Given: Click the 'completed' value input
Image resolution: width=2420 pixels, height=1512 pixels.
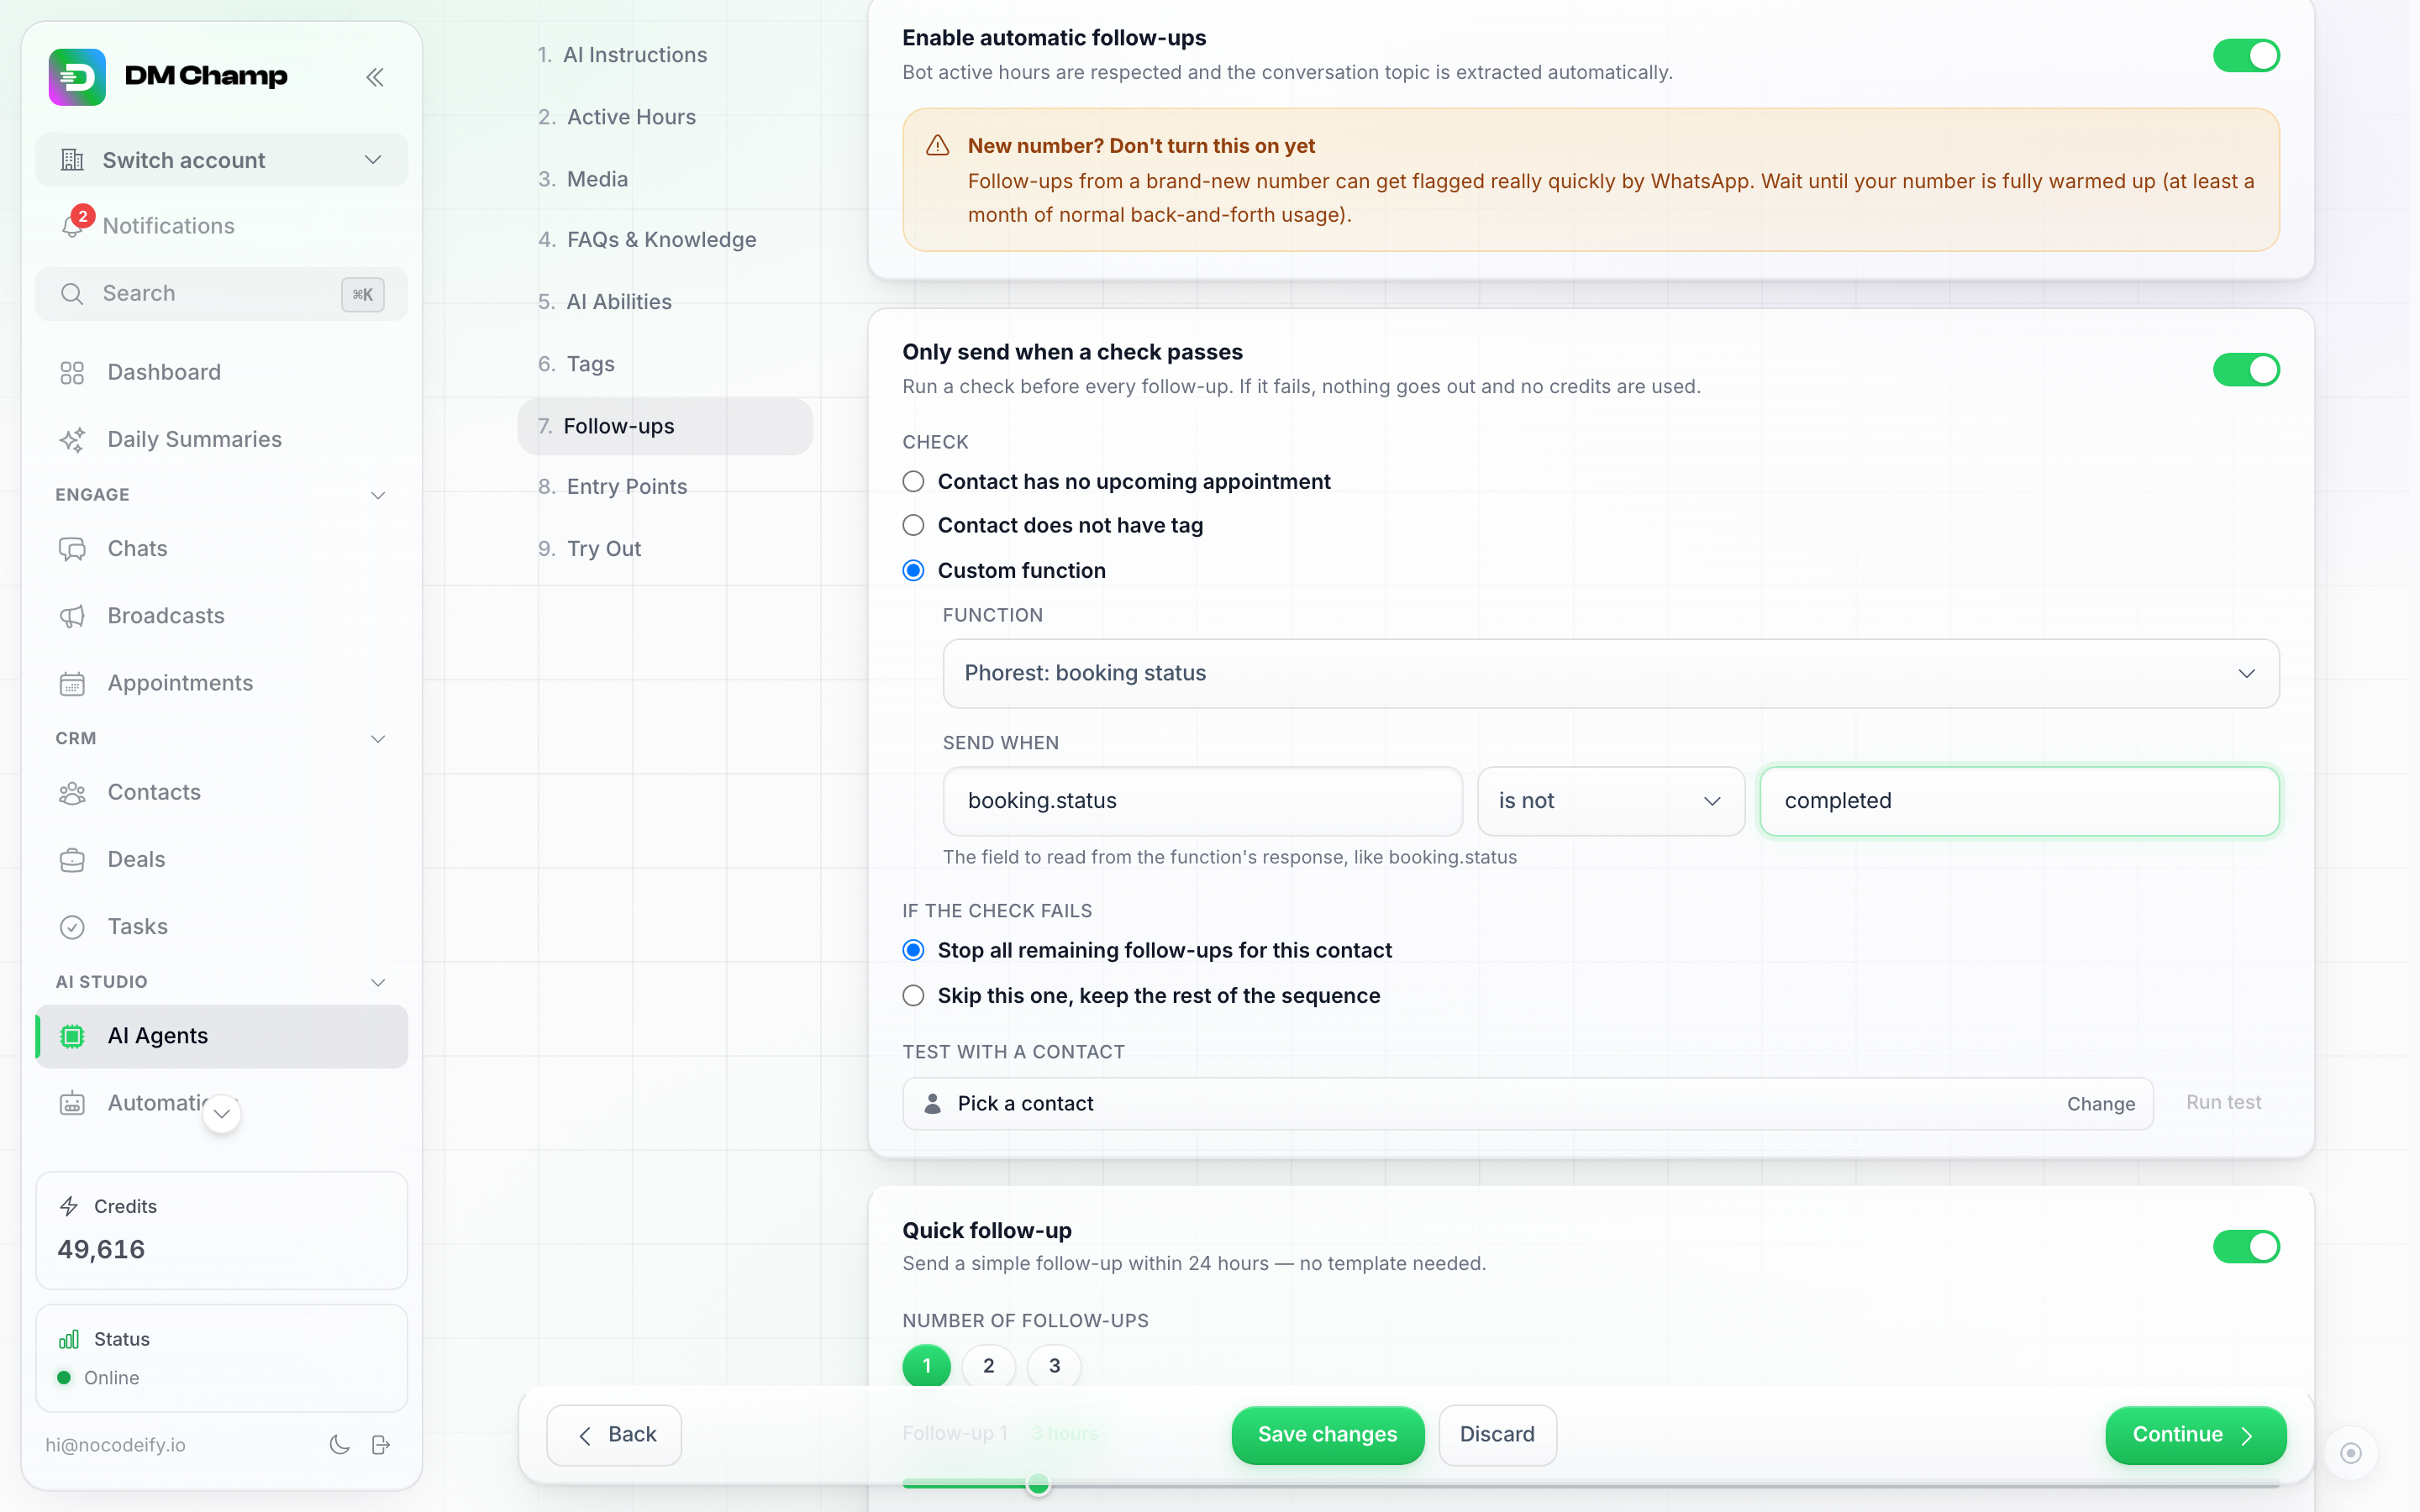Looking at the screenshot, I should click(x=2019, y=801).
